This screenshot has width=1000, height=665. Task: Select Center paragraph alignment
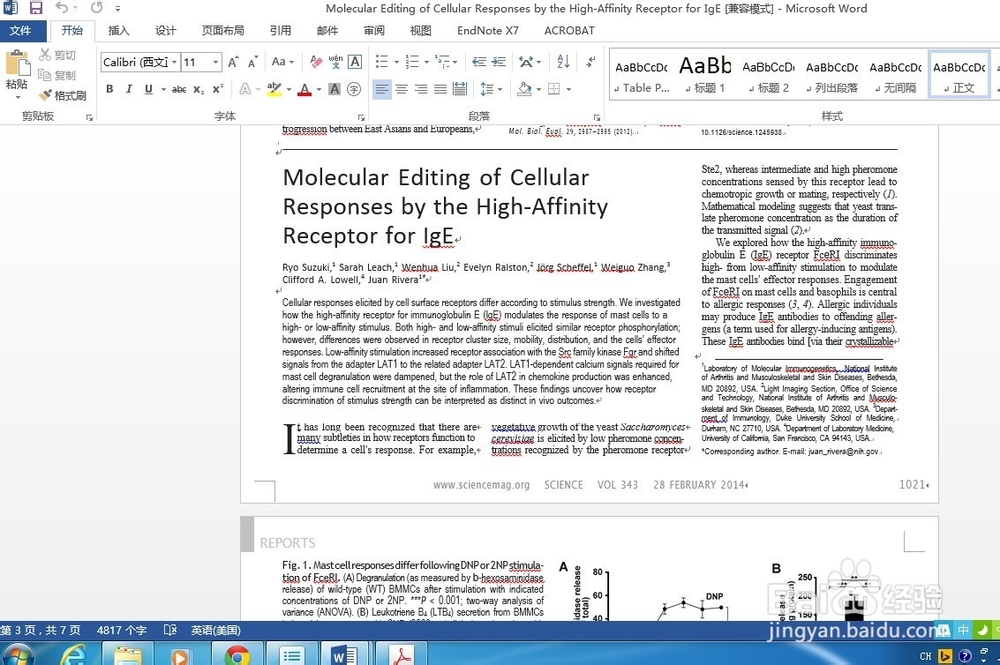pos(401,89)
